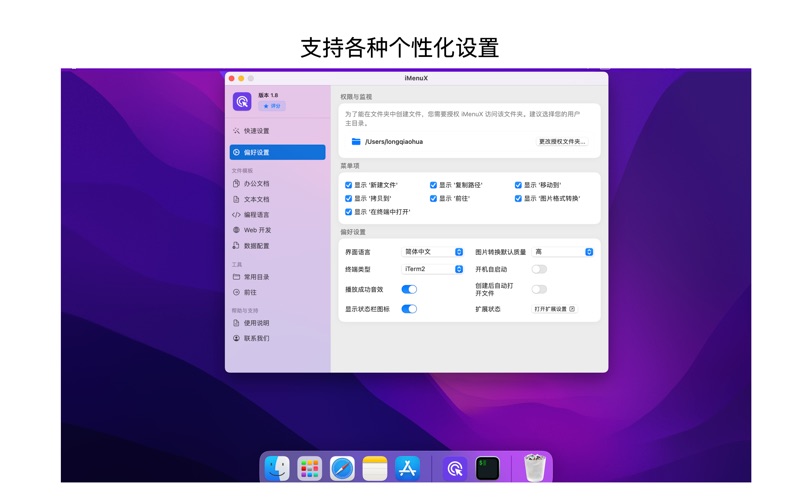
Task: Click the 评分 rating badge
Action: [x=272, y=106]
